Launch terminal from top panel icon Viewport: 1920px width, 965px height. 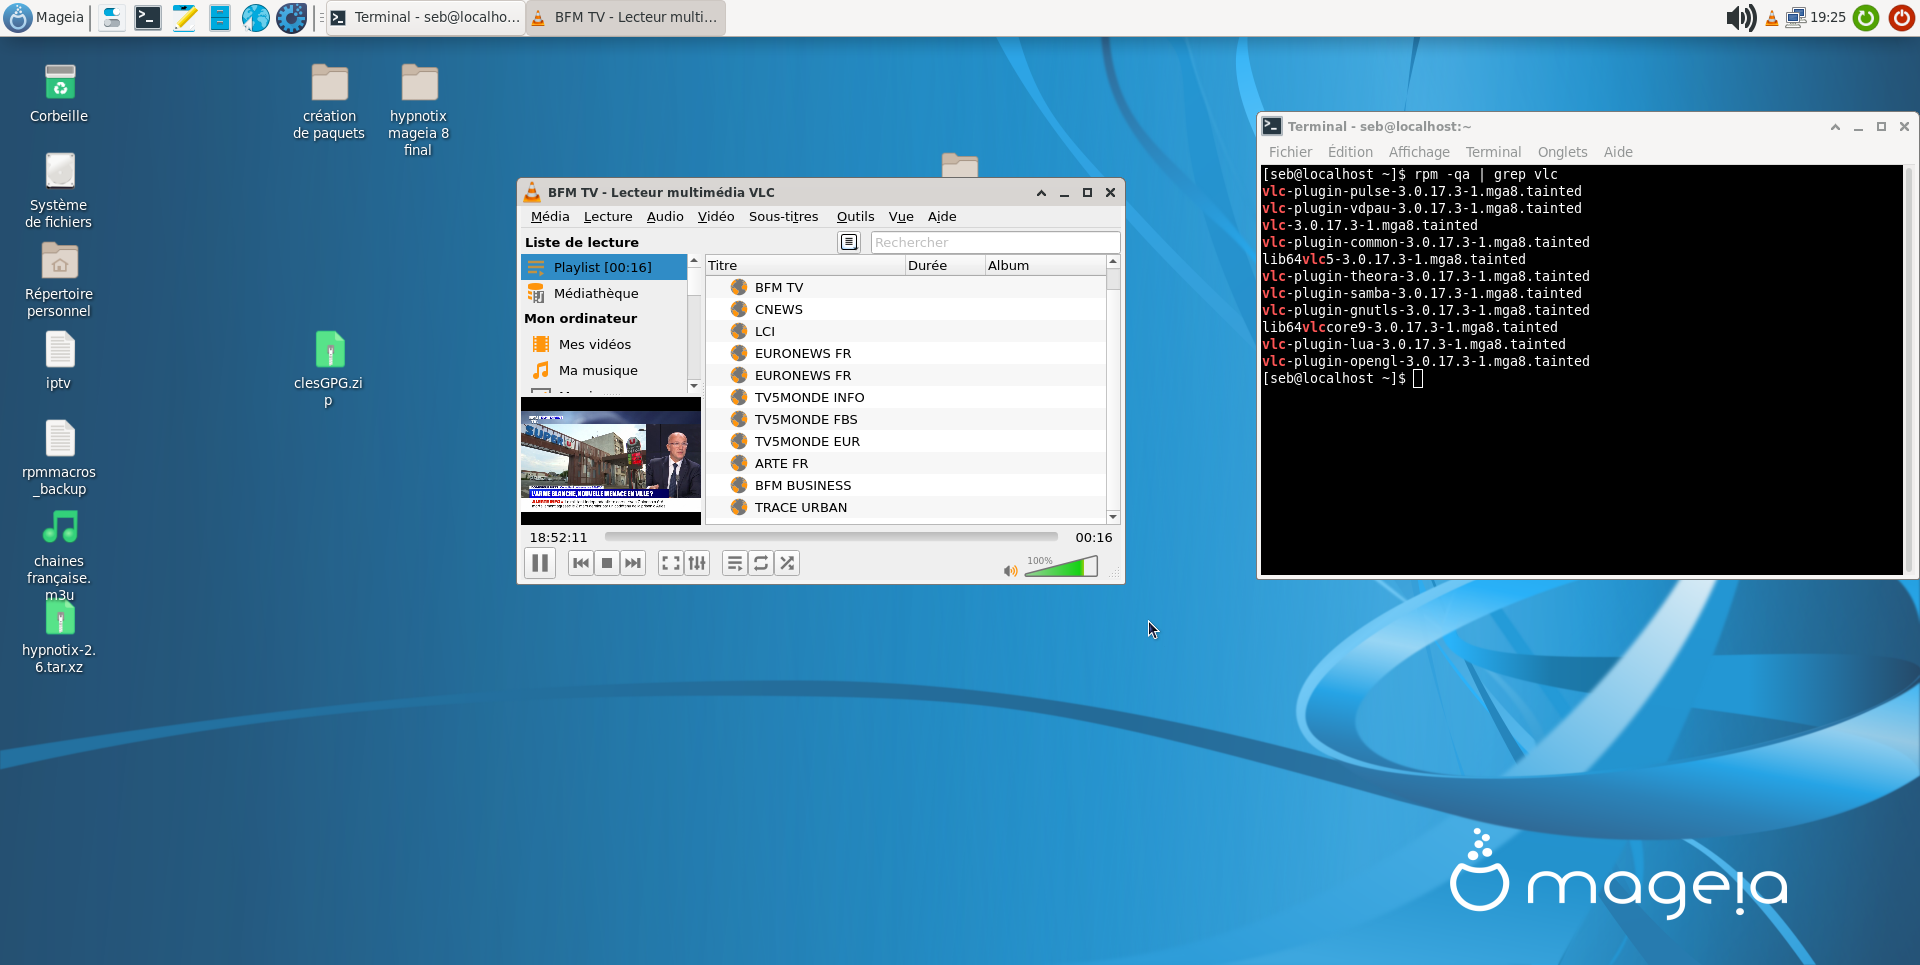pos(148,17)
